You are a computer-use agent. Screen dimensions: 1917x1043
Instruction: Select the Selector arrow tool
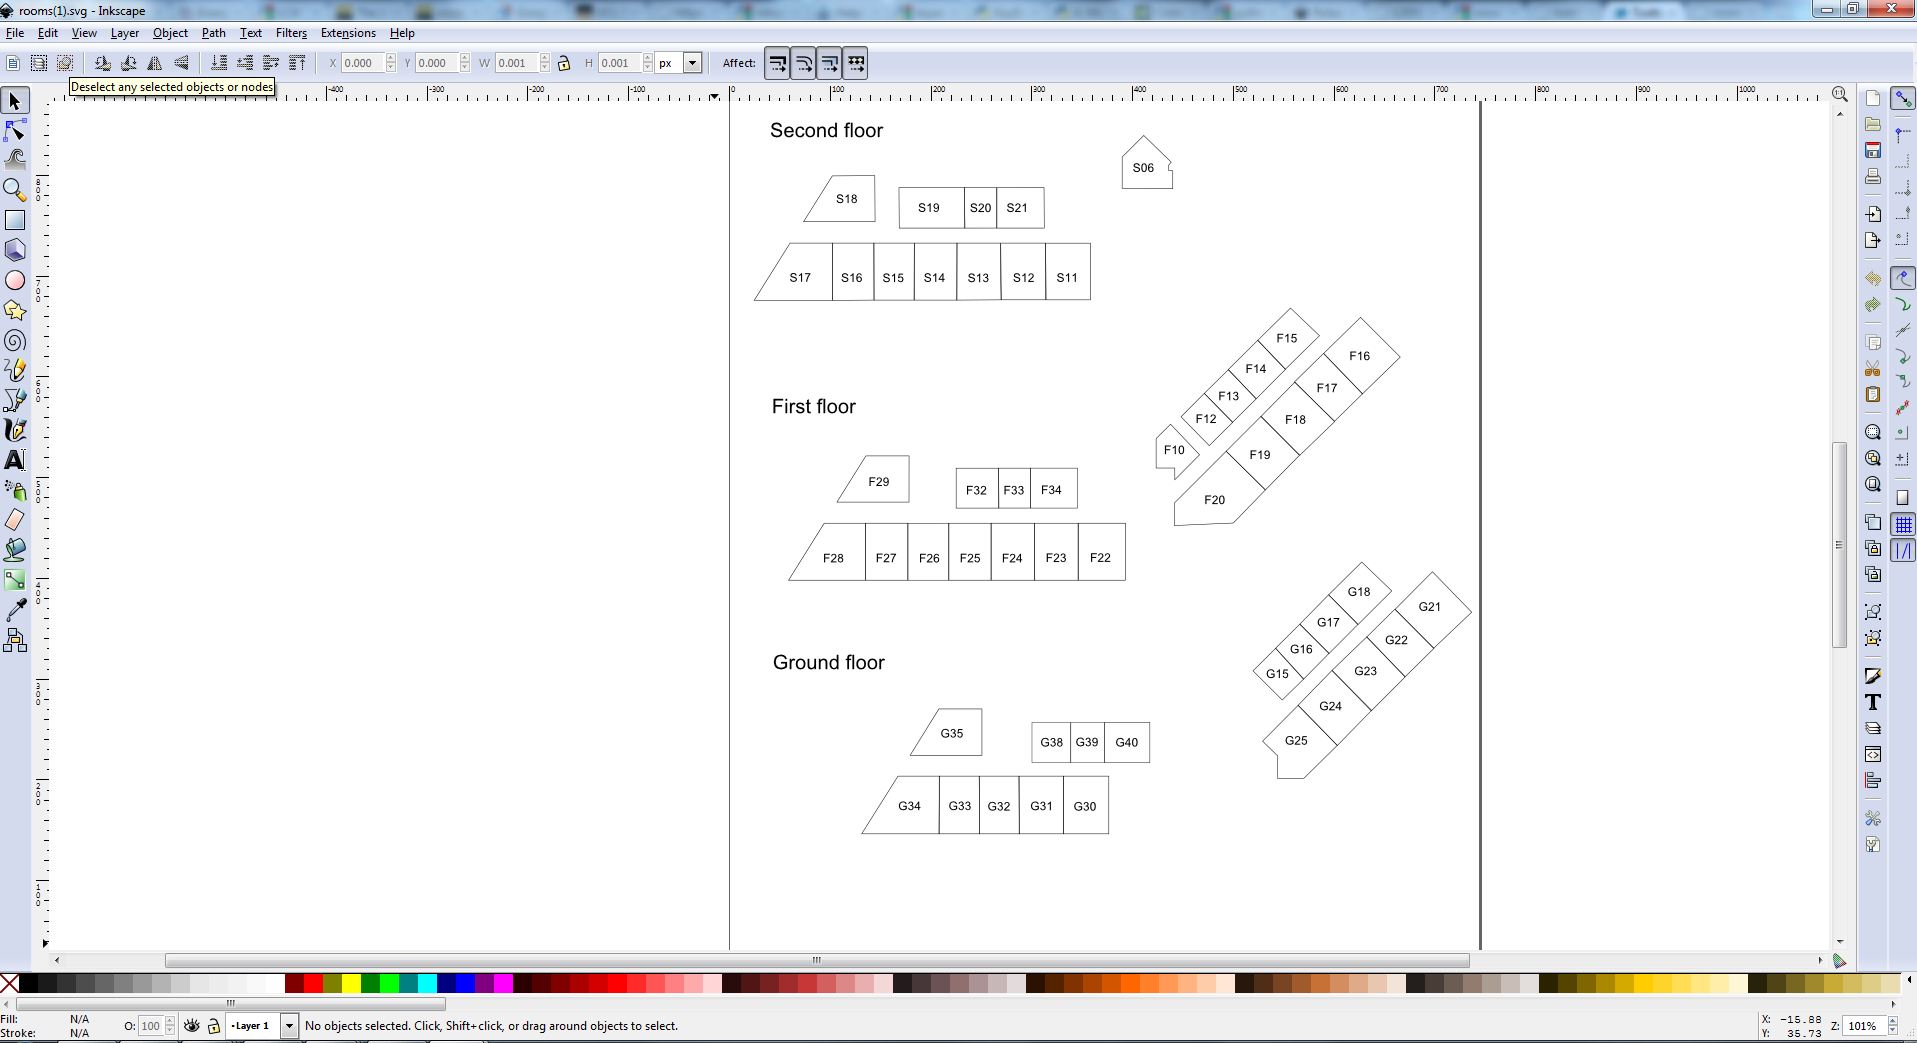coord(15,101)
